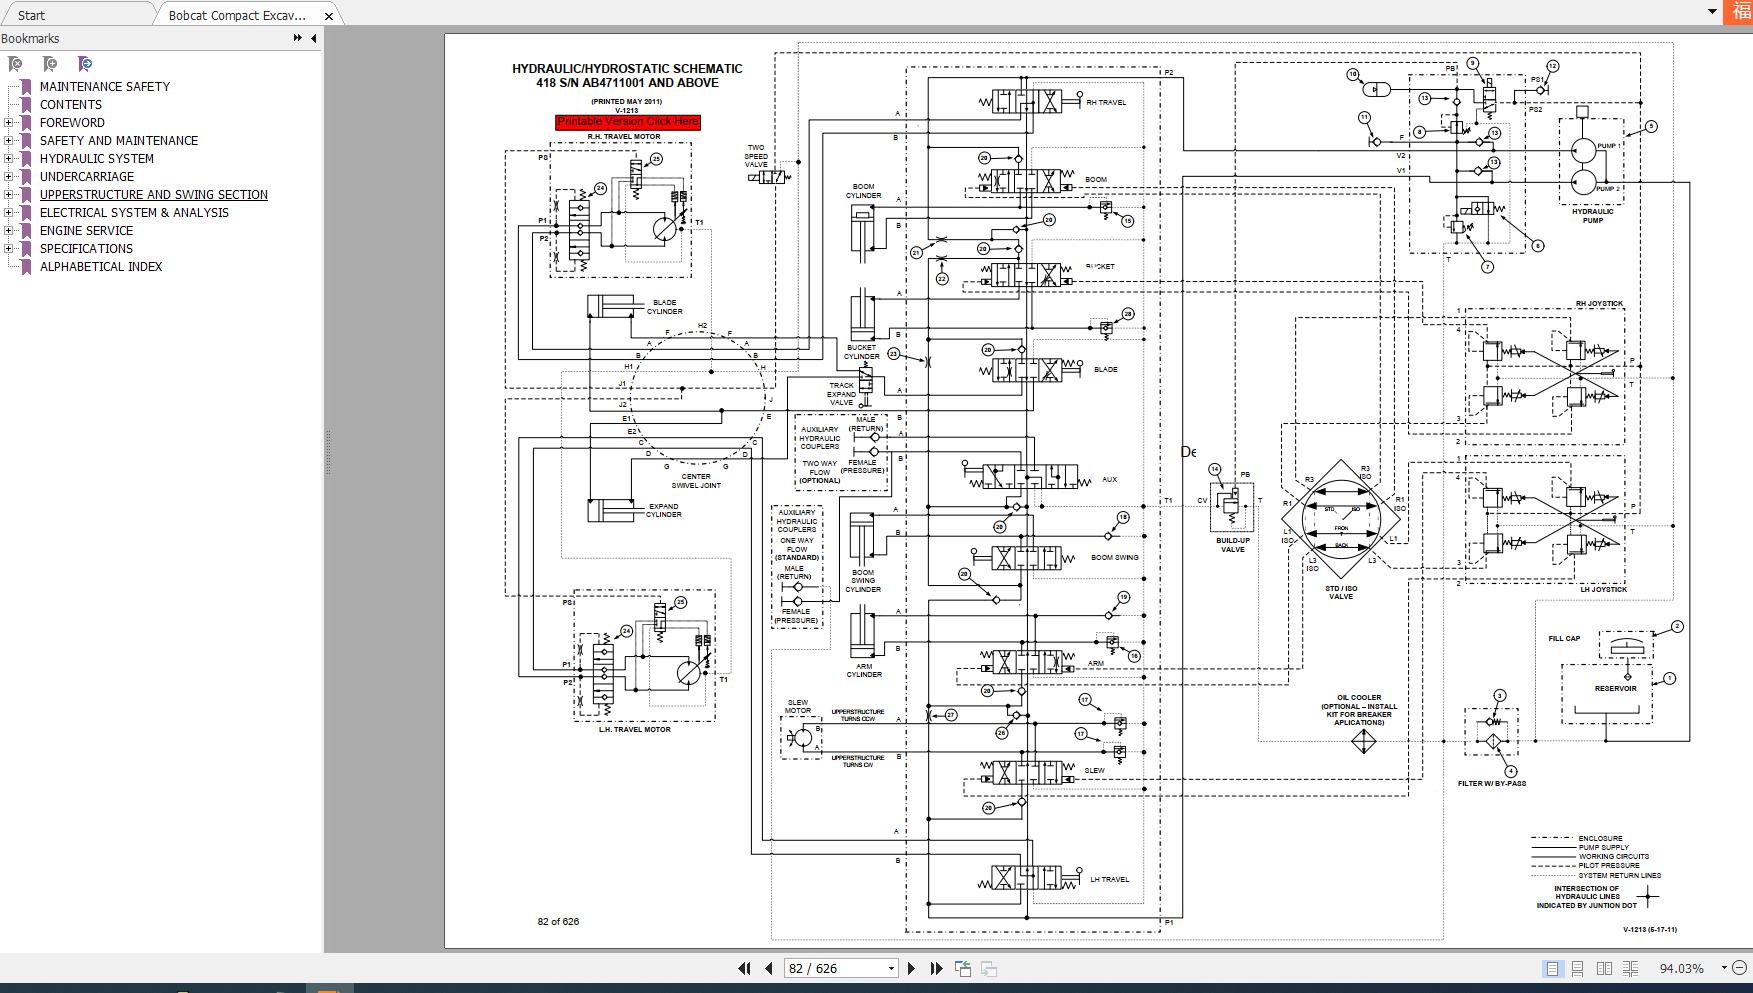Expand the FOREWORD bookmark node

[x=9, y=123]
